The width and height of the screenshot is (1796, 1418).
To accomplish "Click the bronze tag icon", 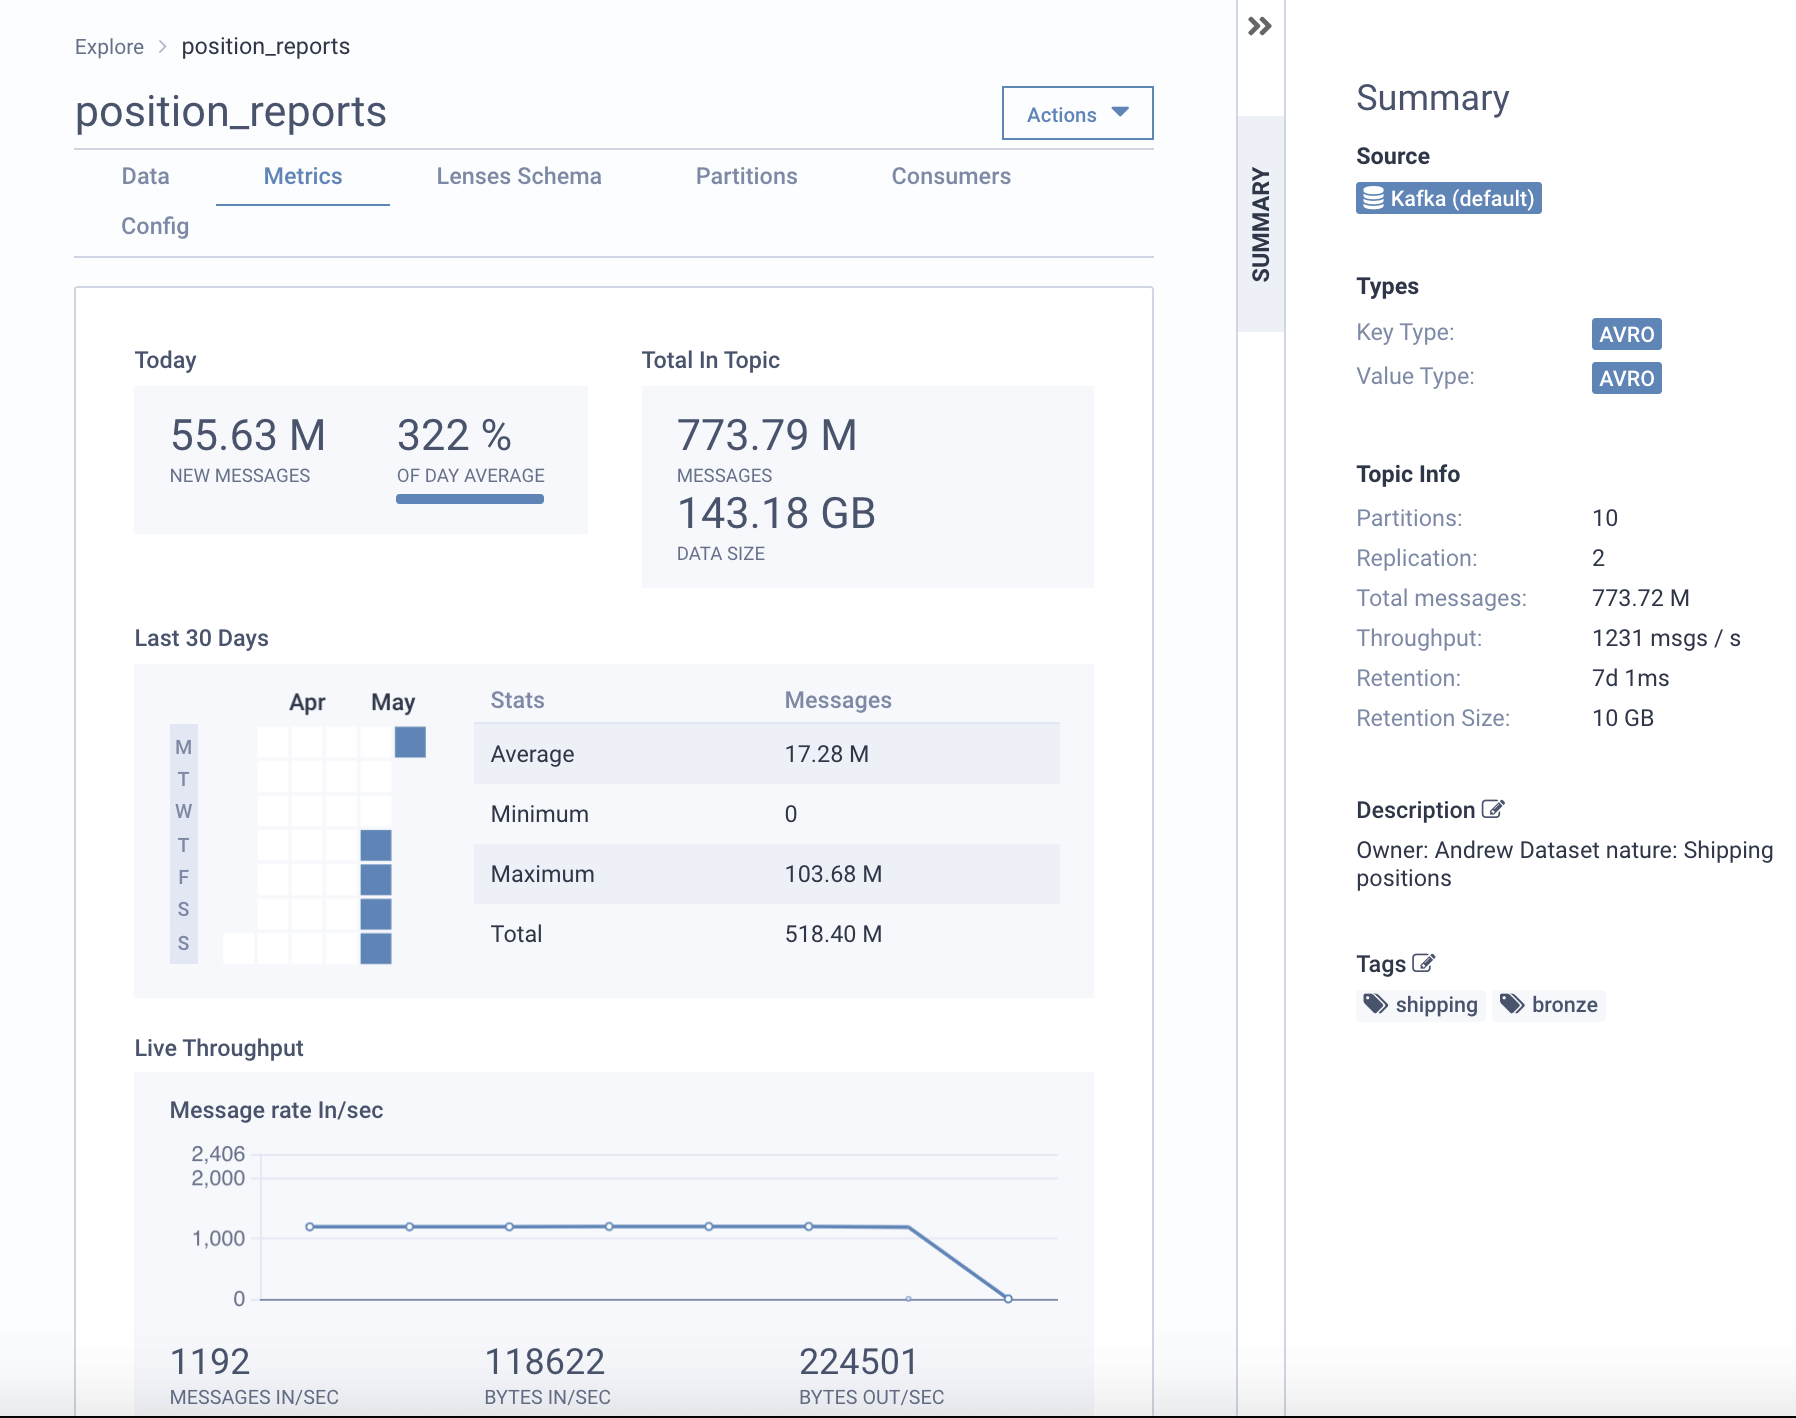I will coord(1512,1004).
